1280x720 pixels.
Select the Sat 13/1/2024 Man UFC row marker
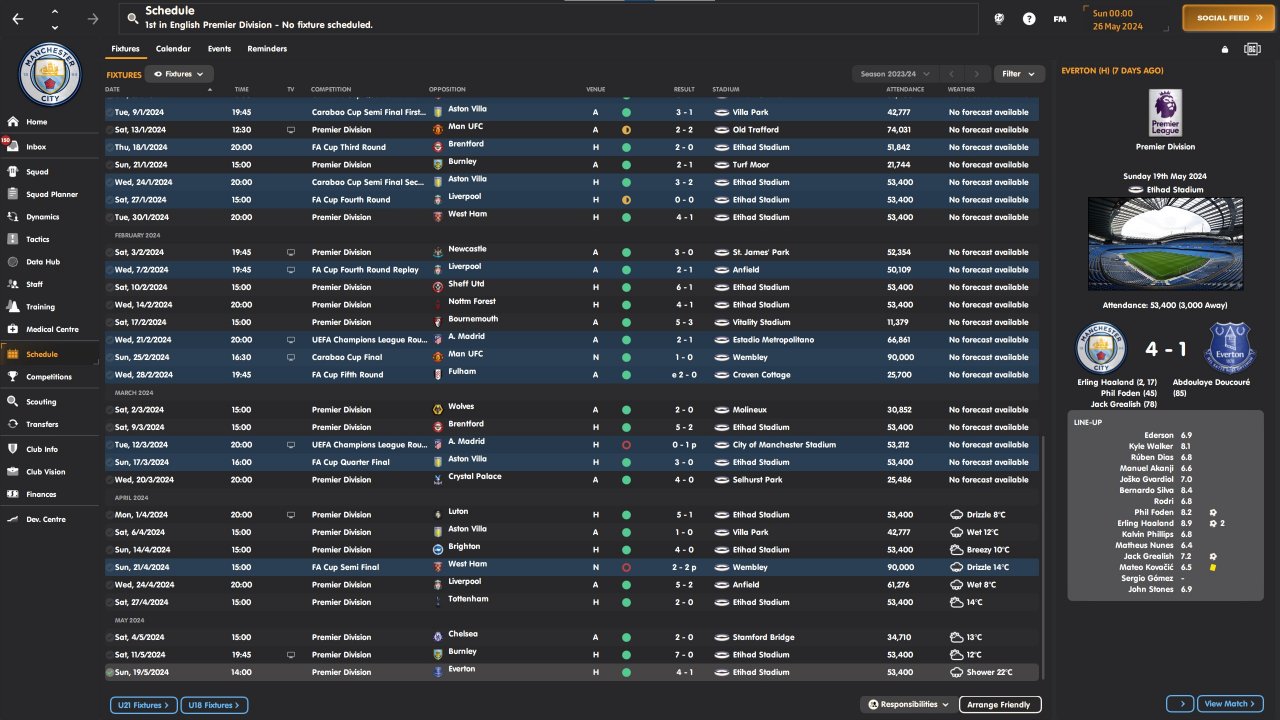pos(110,130)
